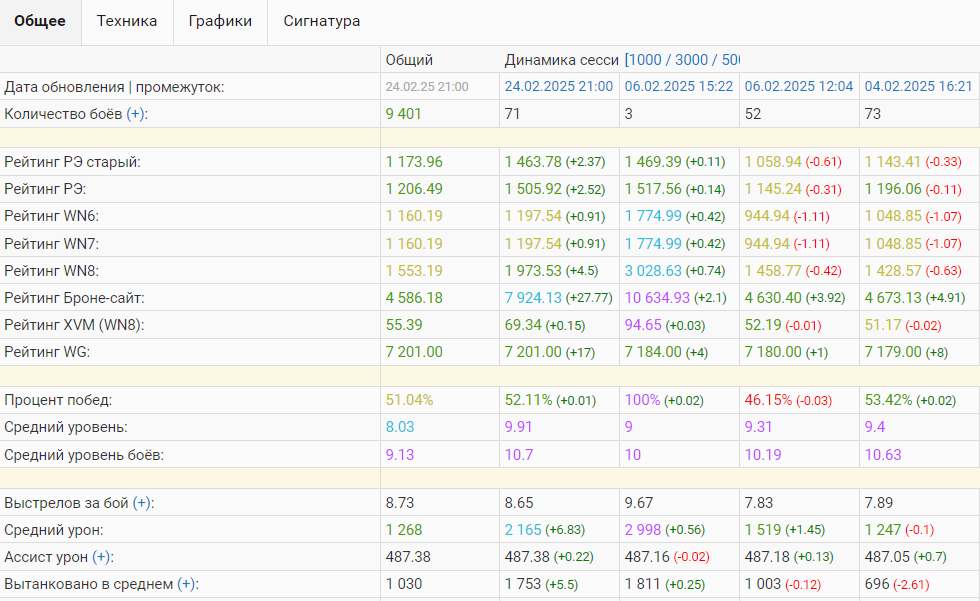Switch to the Техника tab
This screenshot has height=601, width=980.
click(x=126, y=21)
